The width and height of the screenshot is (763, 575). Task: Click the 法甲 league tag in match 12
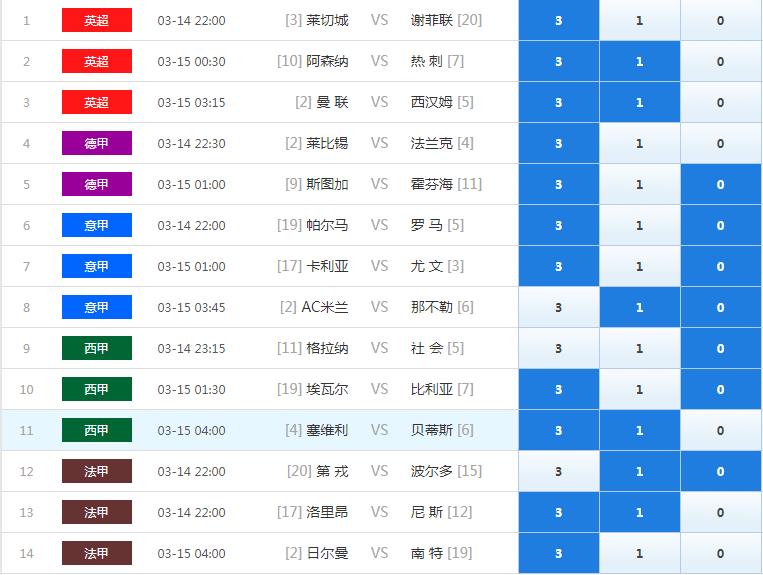point(97,471)
